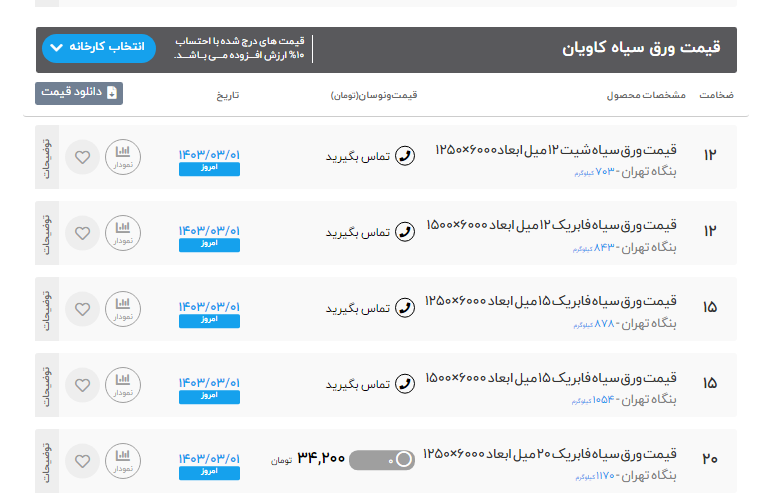This screenshot has height=498, width=762.
Task: Click the phone icon in the first 12mm row
Action: [405, 156]
